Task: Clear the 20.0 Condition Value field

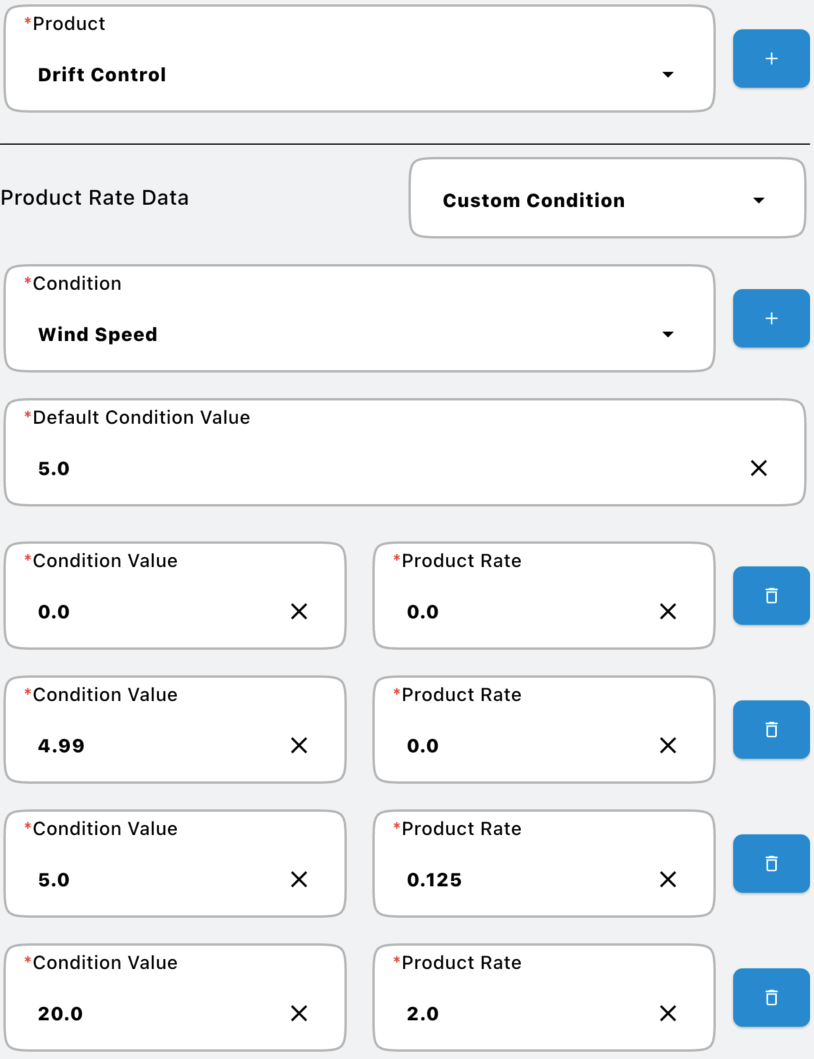Action: tap(298, 1014)
